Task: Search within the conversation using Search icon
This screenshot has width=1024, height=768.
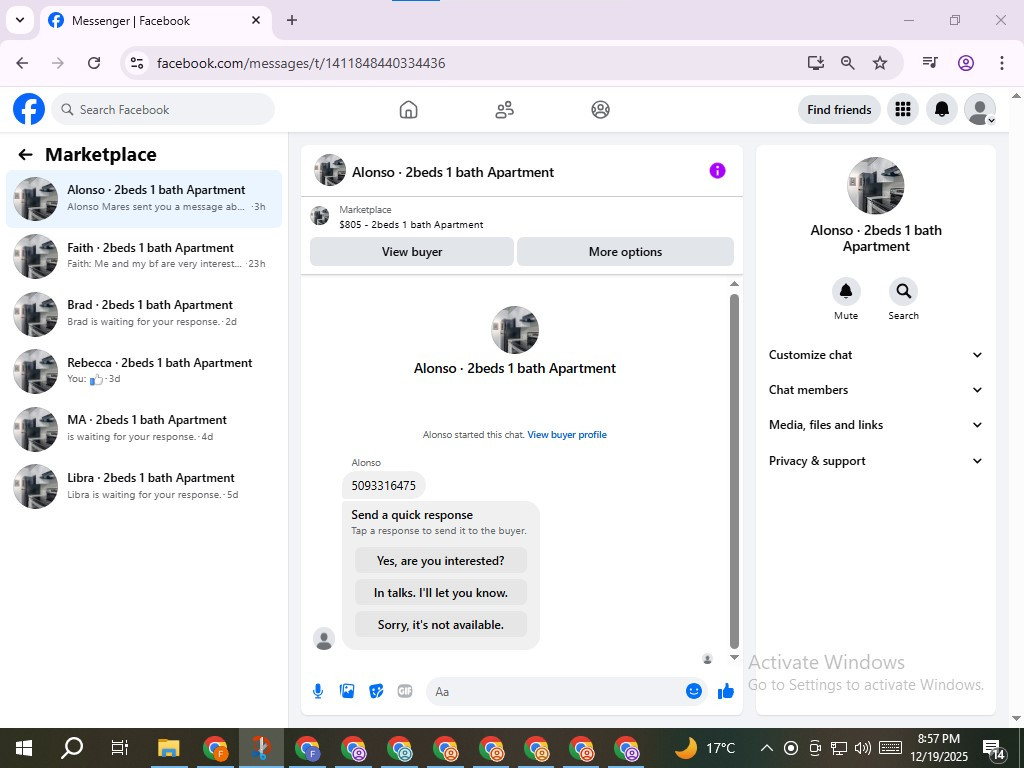Action: click(x=903, y=291)
